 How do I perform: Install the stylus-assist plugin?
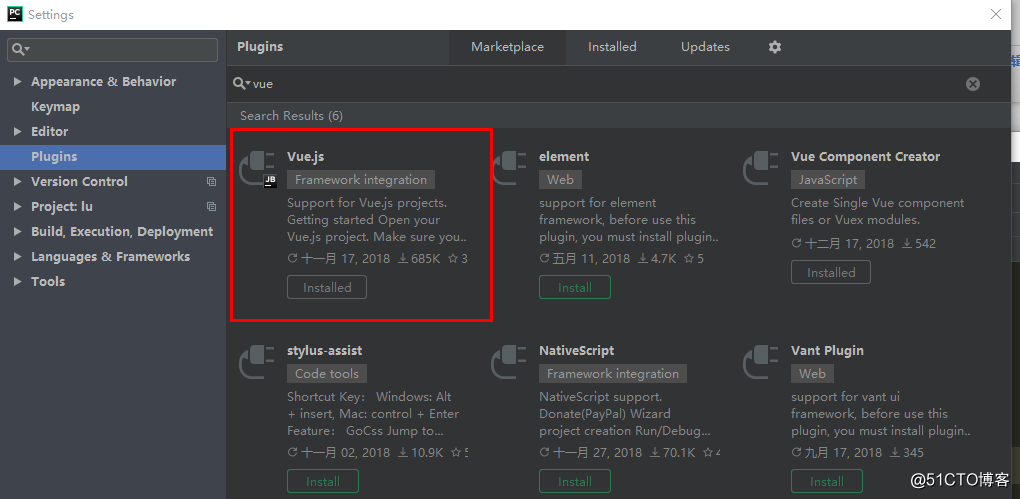(x=323, y=481)
